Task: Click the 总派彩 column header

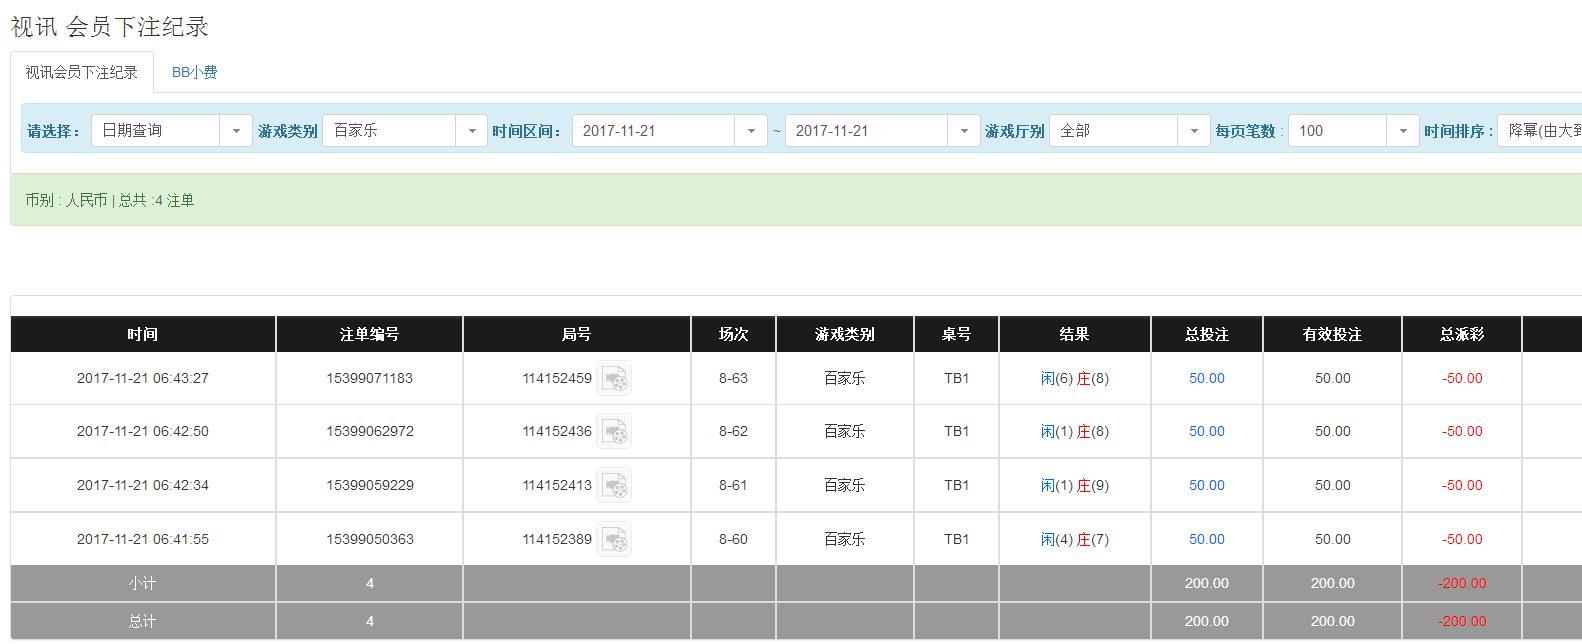Action: (x=1461, y=334)
